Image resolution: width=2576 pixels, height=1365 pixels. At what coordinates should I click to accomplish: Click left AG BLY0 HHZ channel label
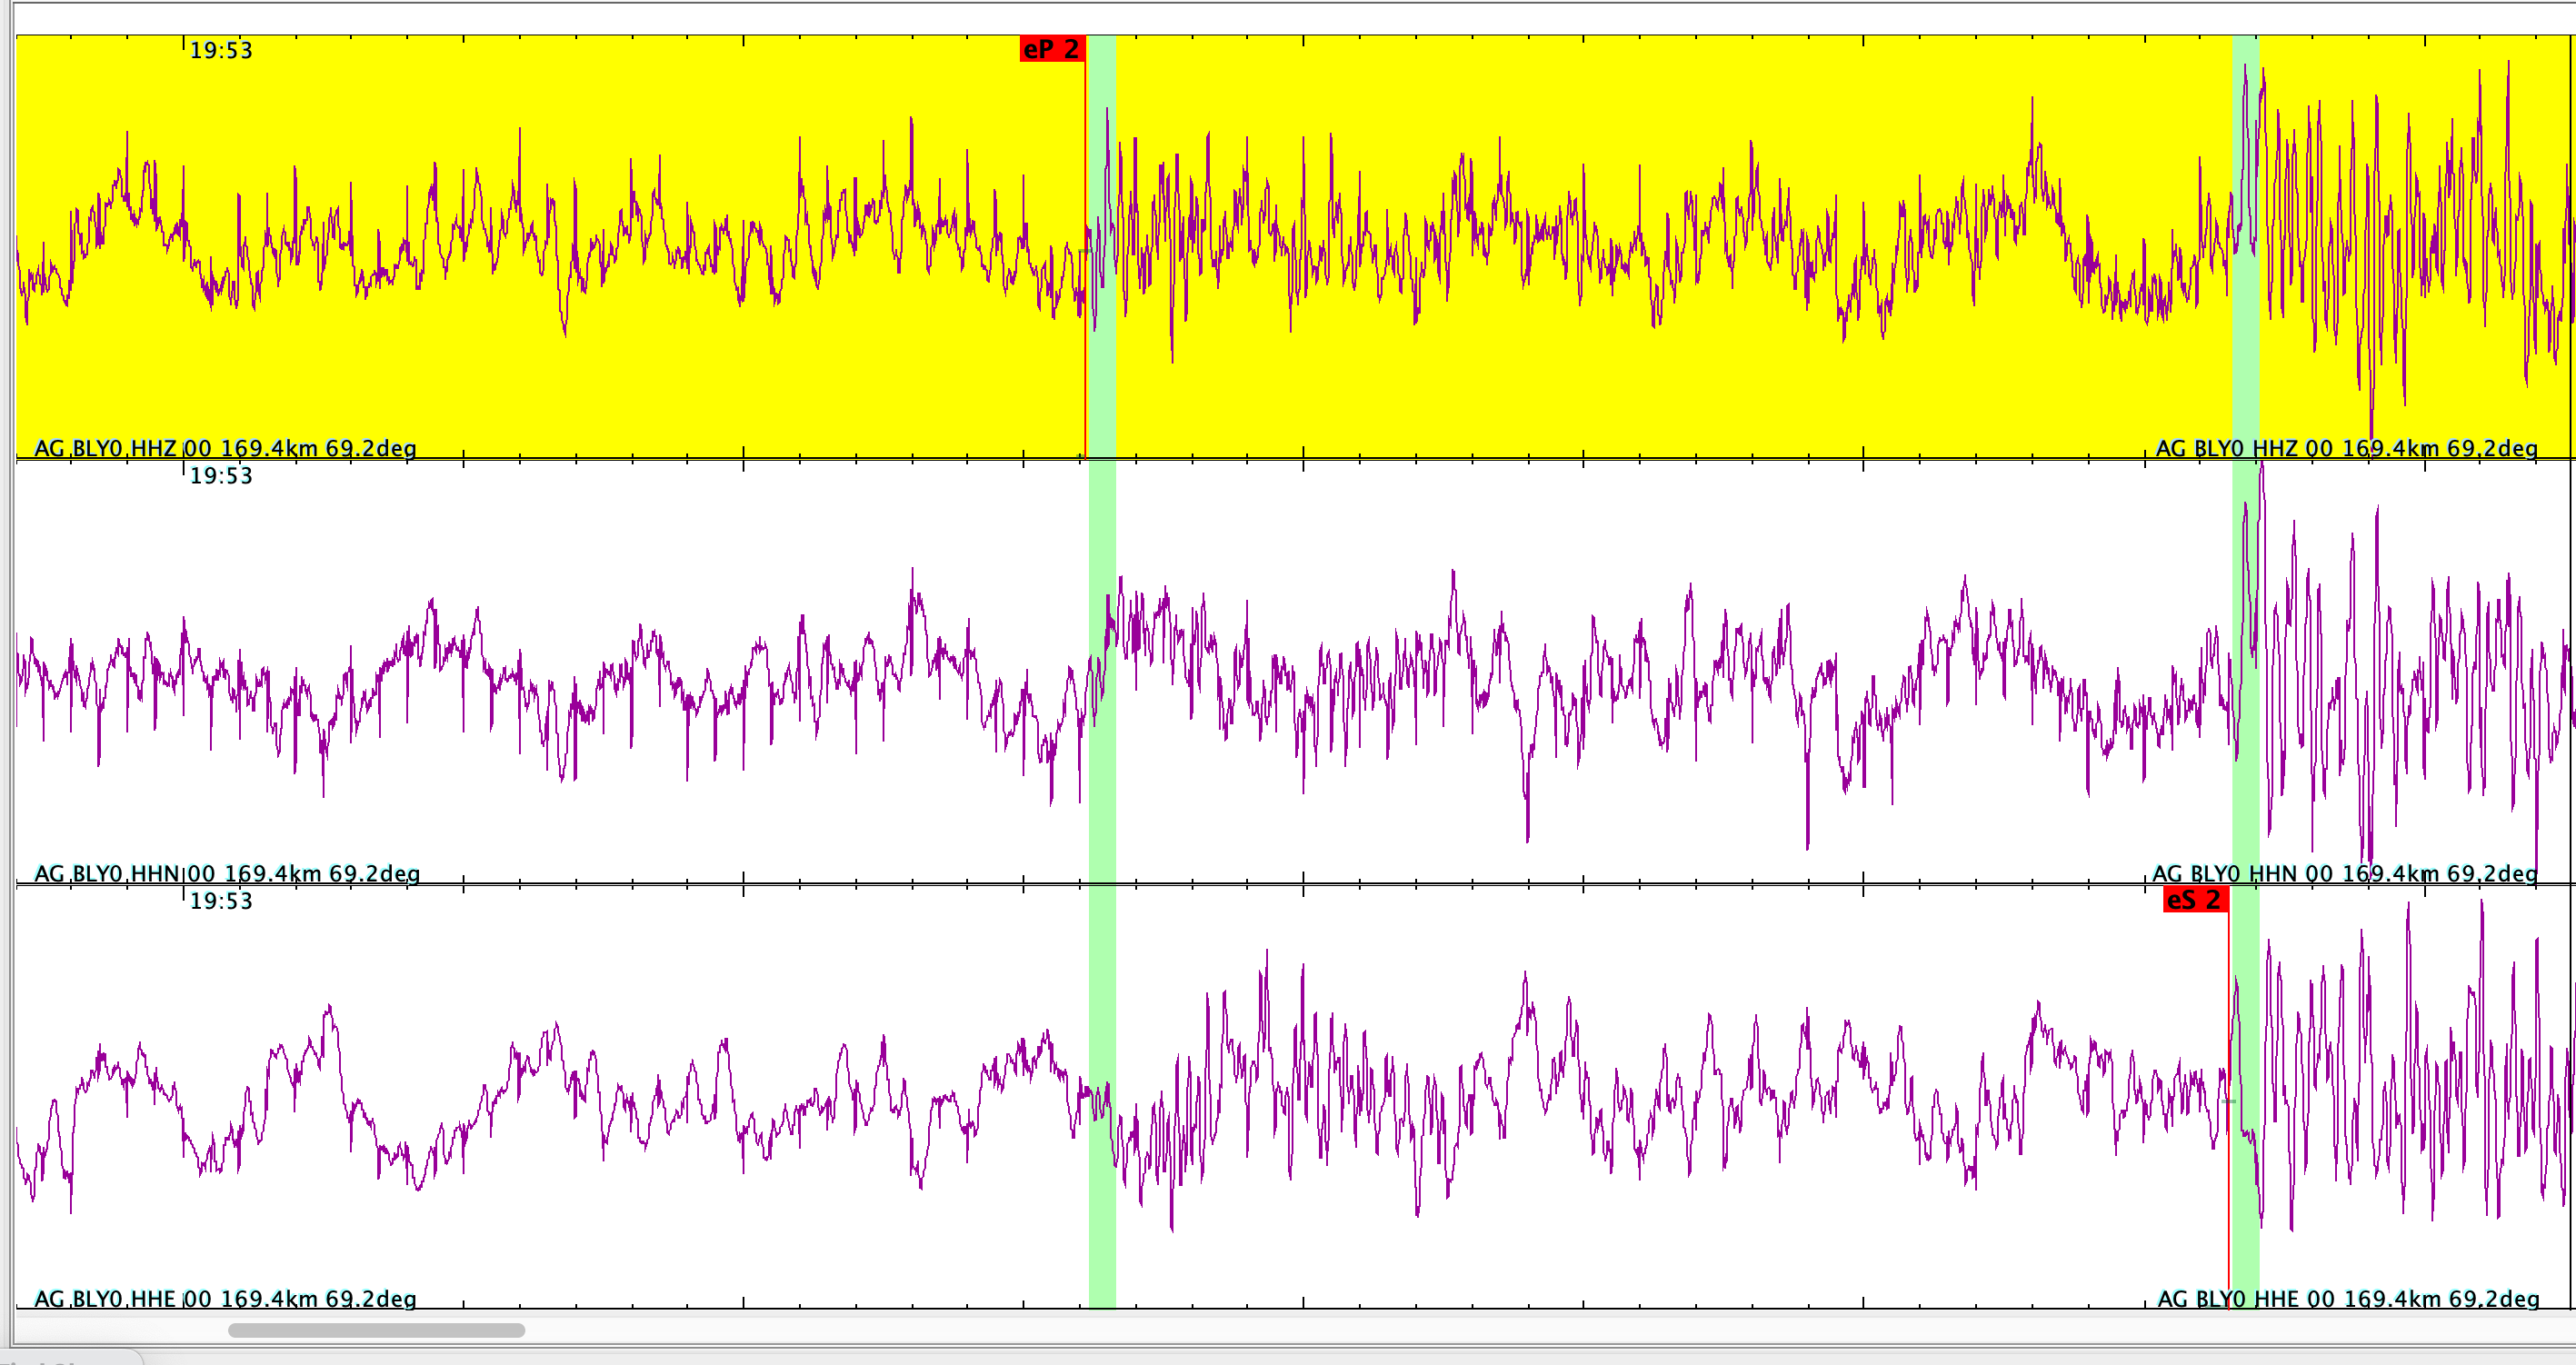click(x=225, y=448)
